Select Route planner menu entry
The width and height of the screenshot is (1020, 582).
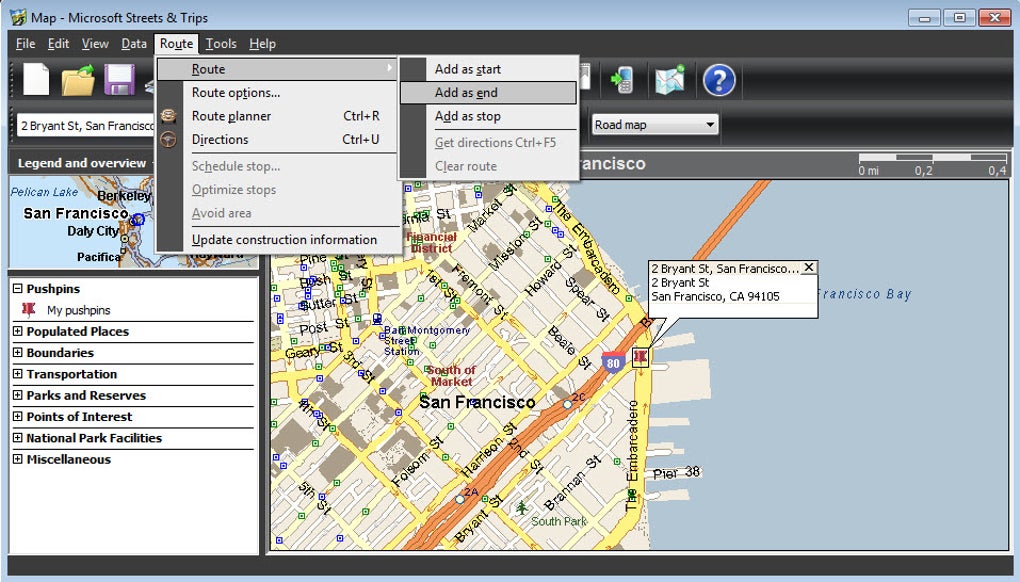[277, 116]
